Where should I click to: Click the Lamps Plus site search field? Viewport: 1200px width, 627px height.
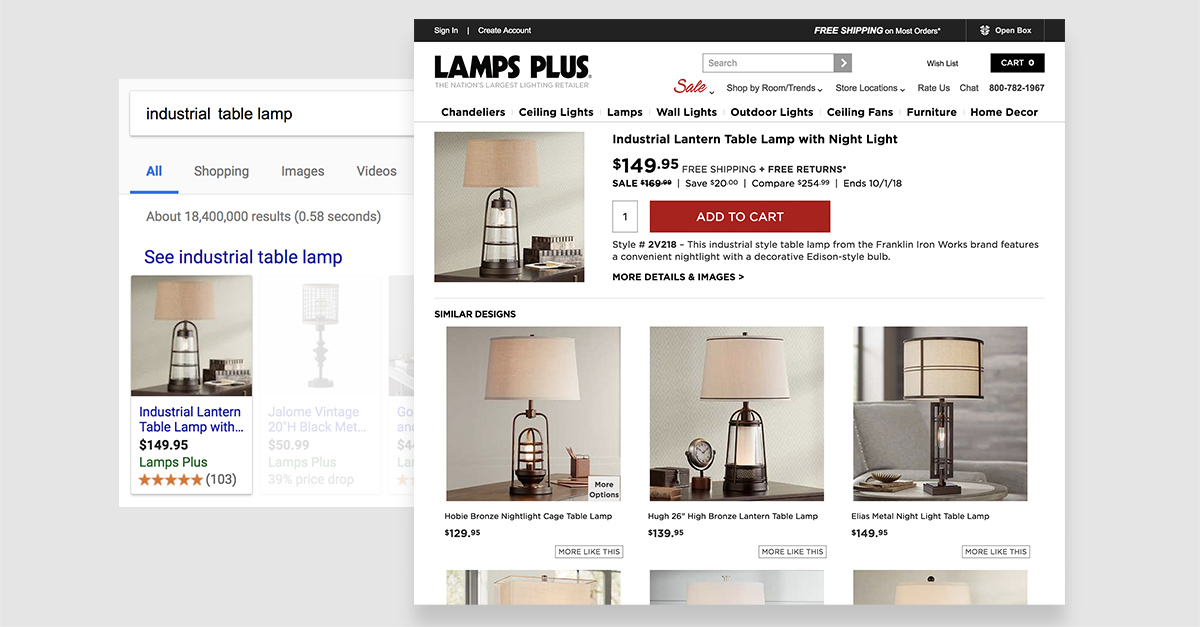(769, 63)
